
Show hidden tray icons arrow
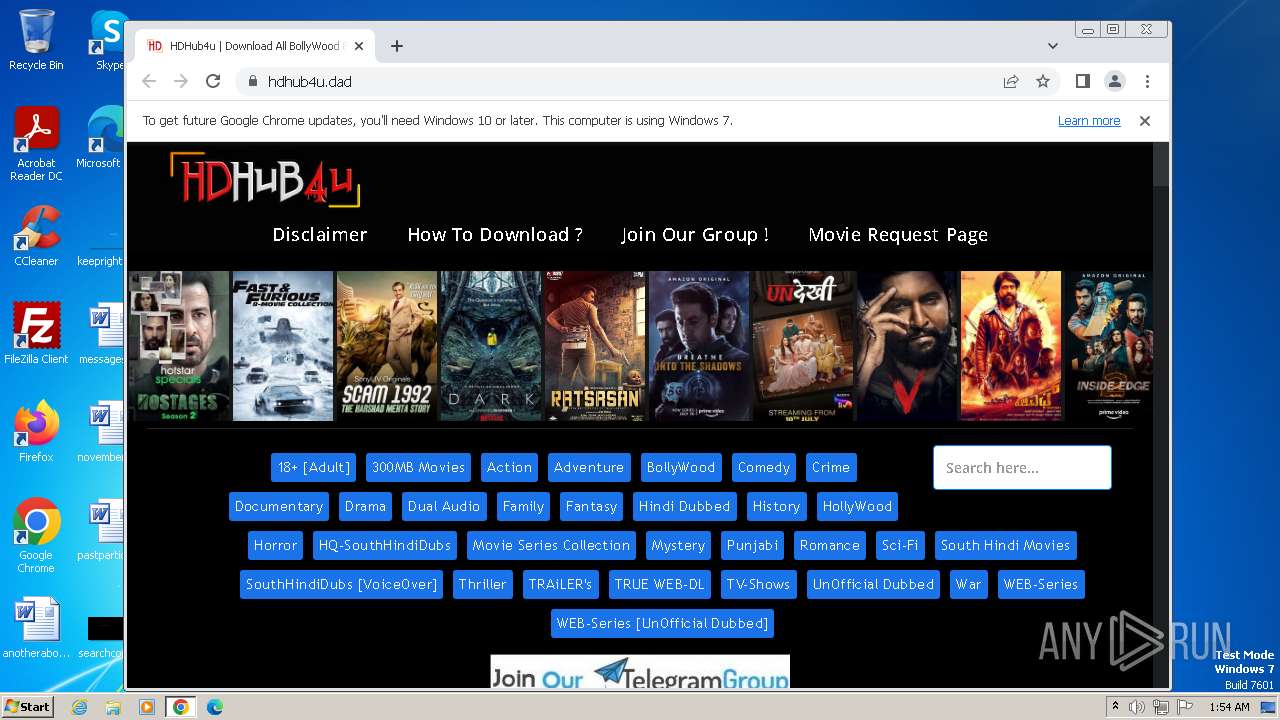(x=1116, y=707)
